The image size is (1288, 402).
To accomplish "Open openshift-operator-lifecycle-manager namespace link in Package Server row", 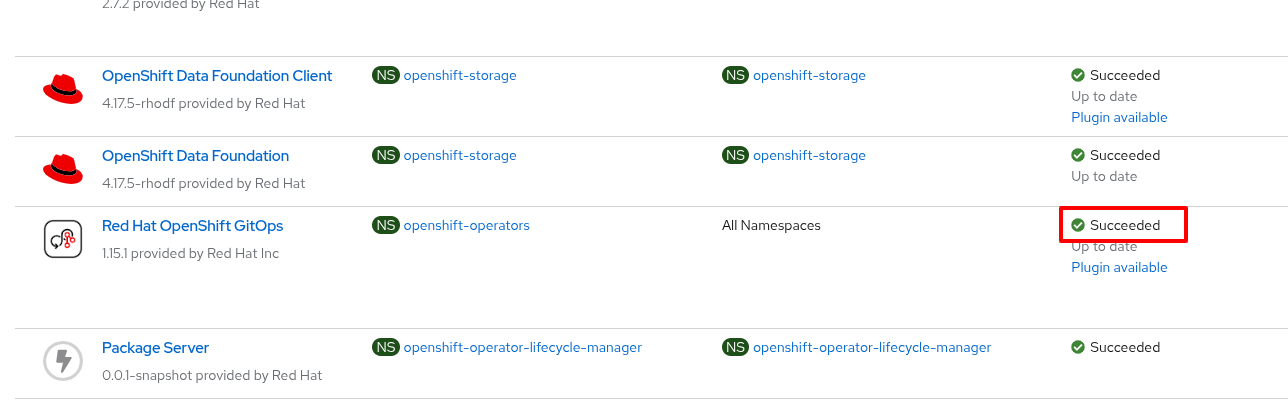I will [x=523, y=347].
